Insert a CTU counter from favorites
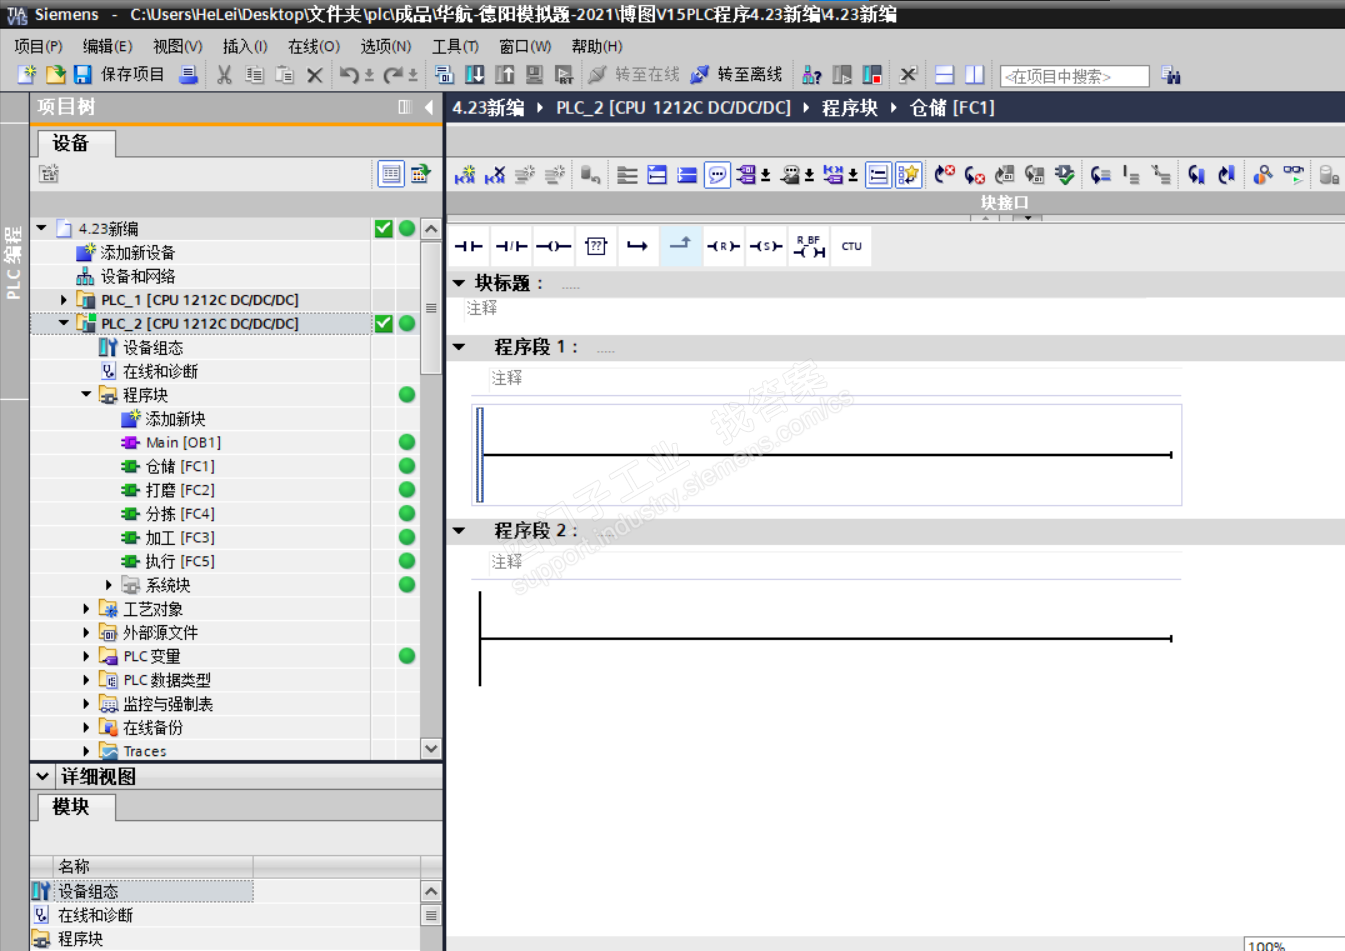The width and height of the screenshot is (1345, 951). (851, 246)
